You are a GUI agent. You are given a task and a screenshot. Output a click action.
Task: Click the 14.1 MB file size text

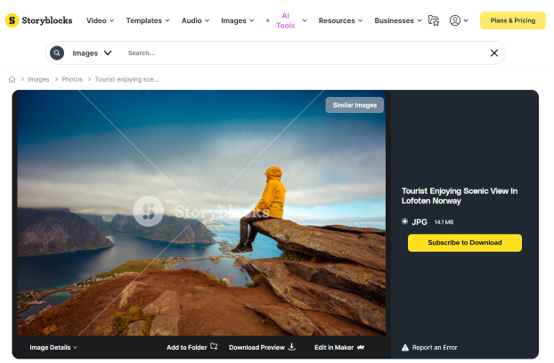coord(444,222)
